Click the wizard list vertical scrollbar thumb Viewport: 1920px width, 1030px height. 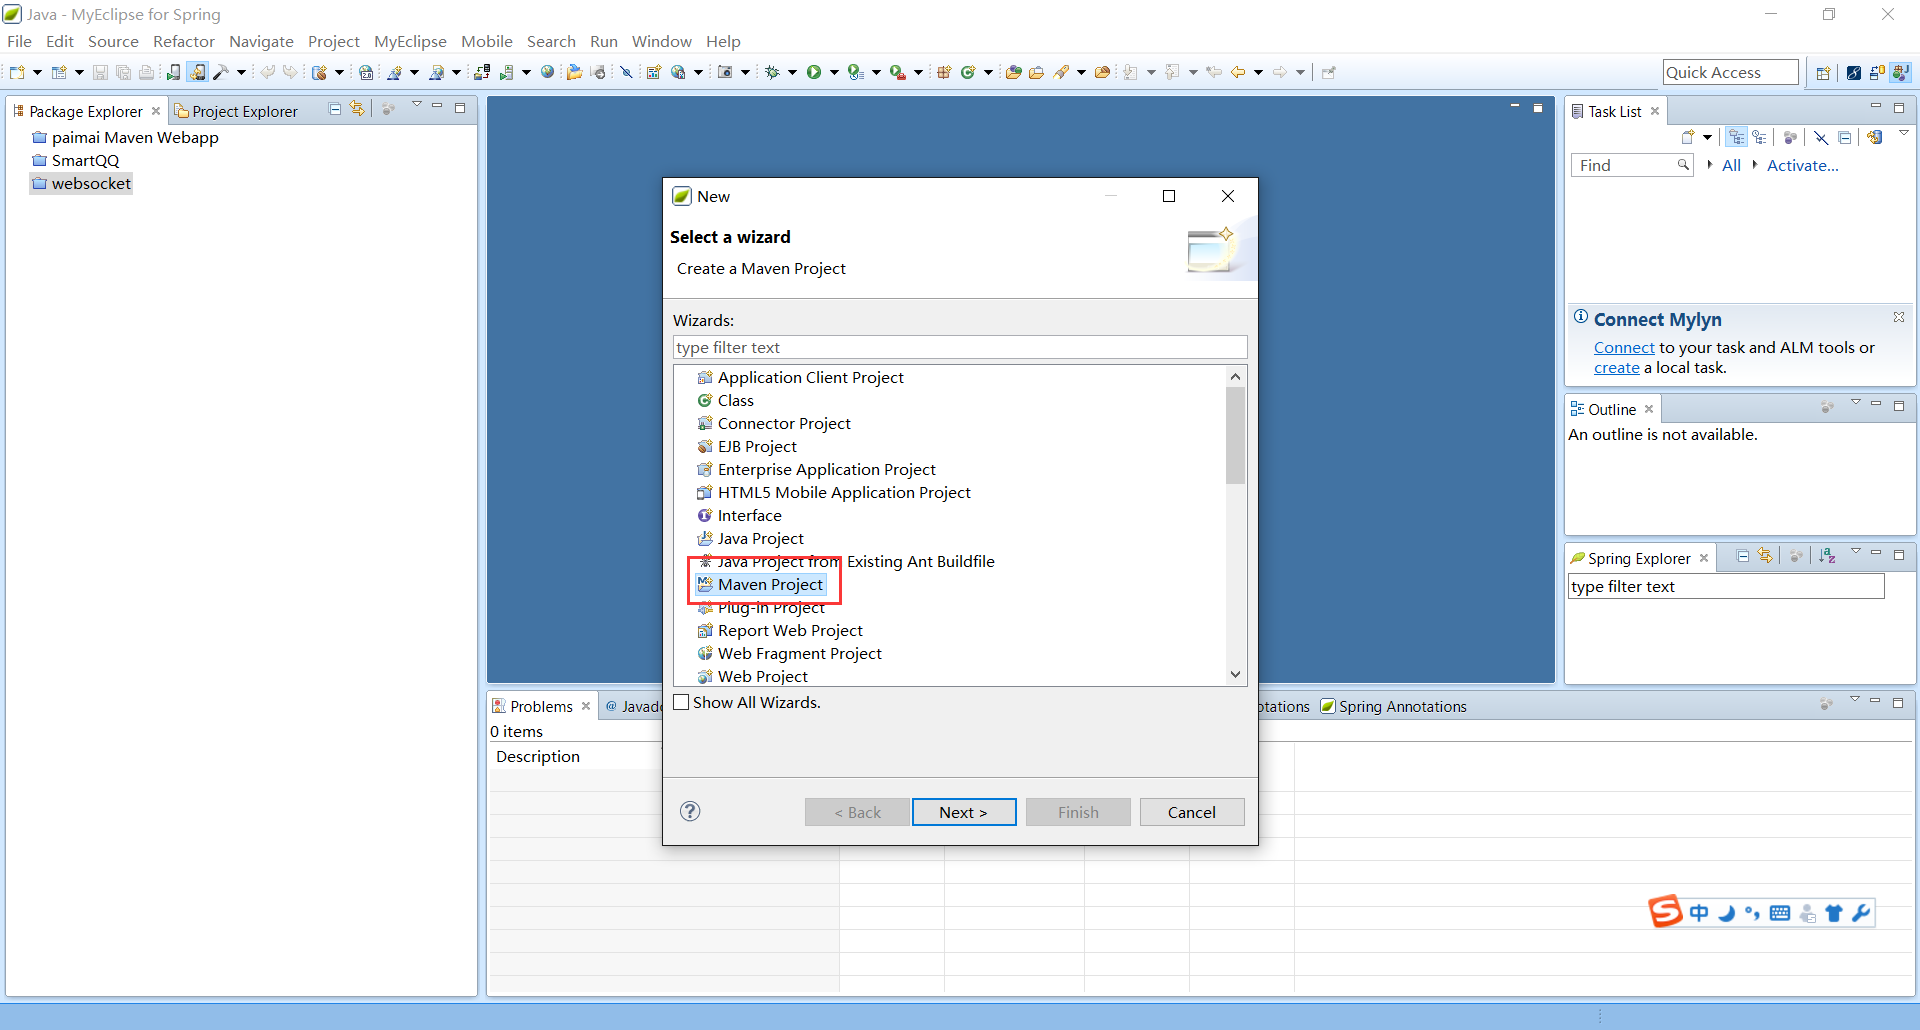[x=1235, y=435]
